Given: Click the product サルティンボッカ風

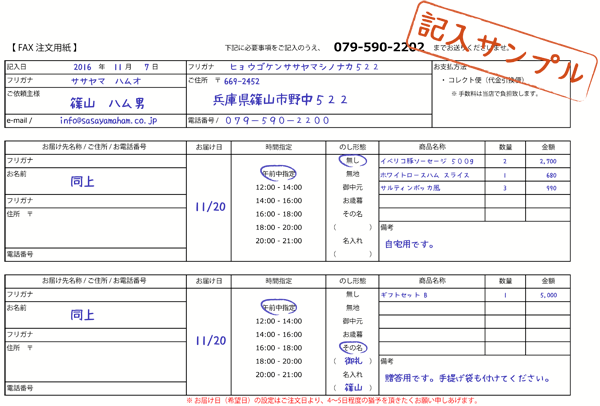Looking at the screenshot, I should 410,188.
